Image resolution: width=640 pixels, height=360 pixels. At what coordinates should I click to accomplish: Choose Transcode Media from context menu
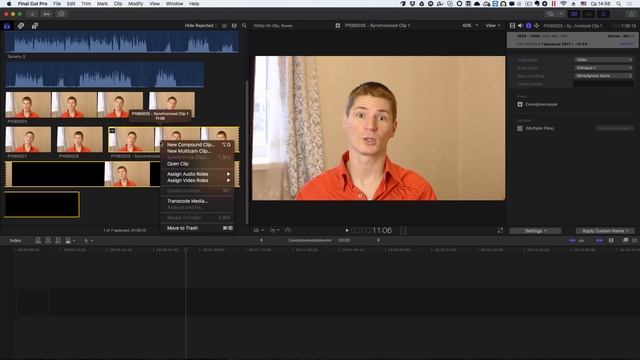click(199, 201)
